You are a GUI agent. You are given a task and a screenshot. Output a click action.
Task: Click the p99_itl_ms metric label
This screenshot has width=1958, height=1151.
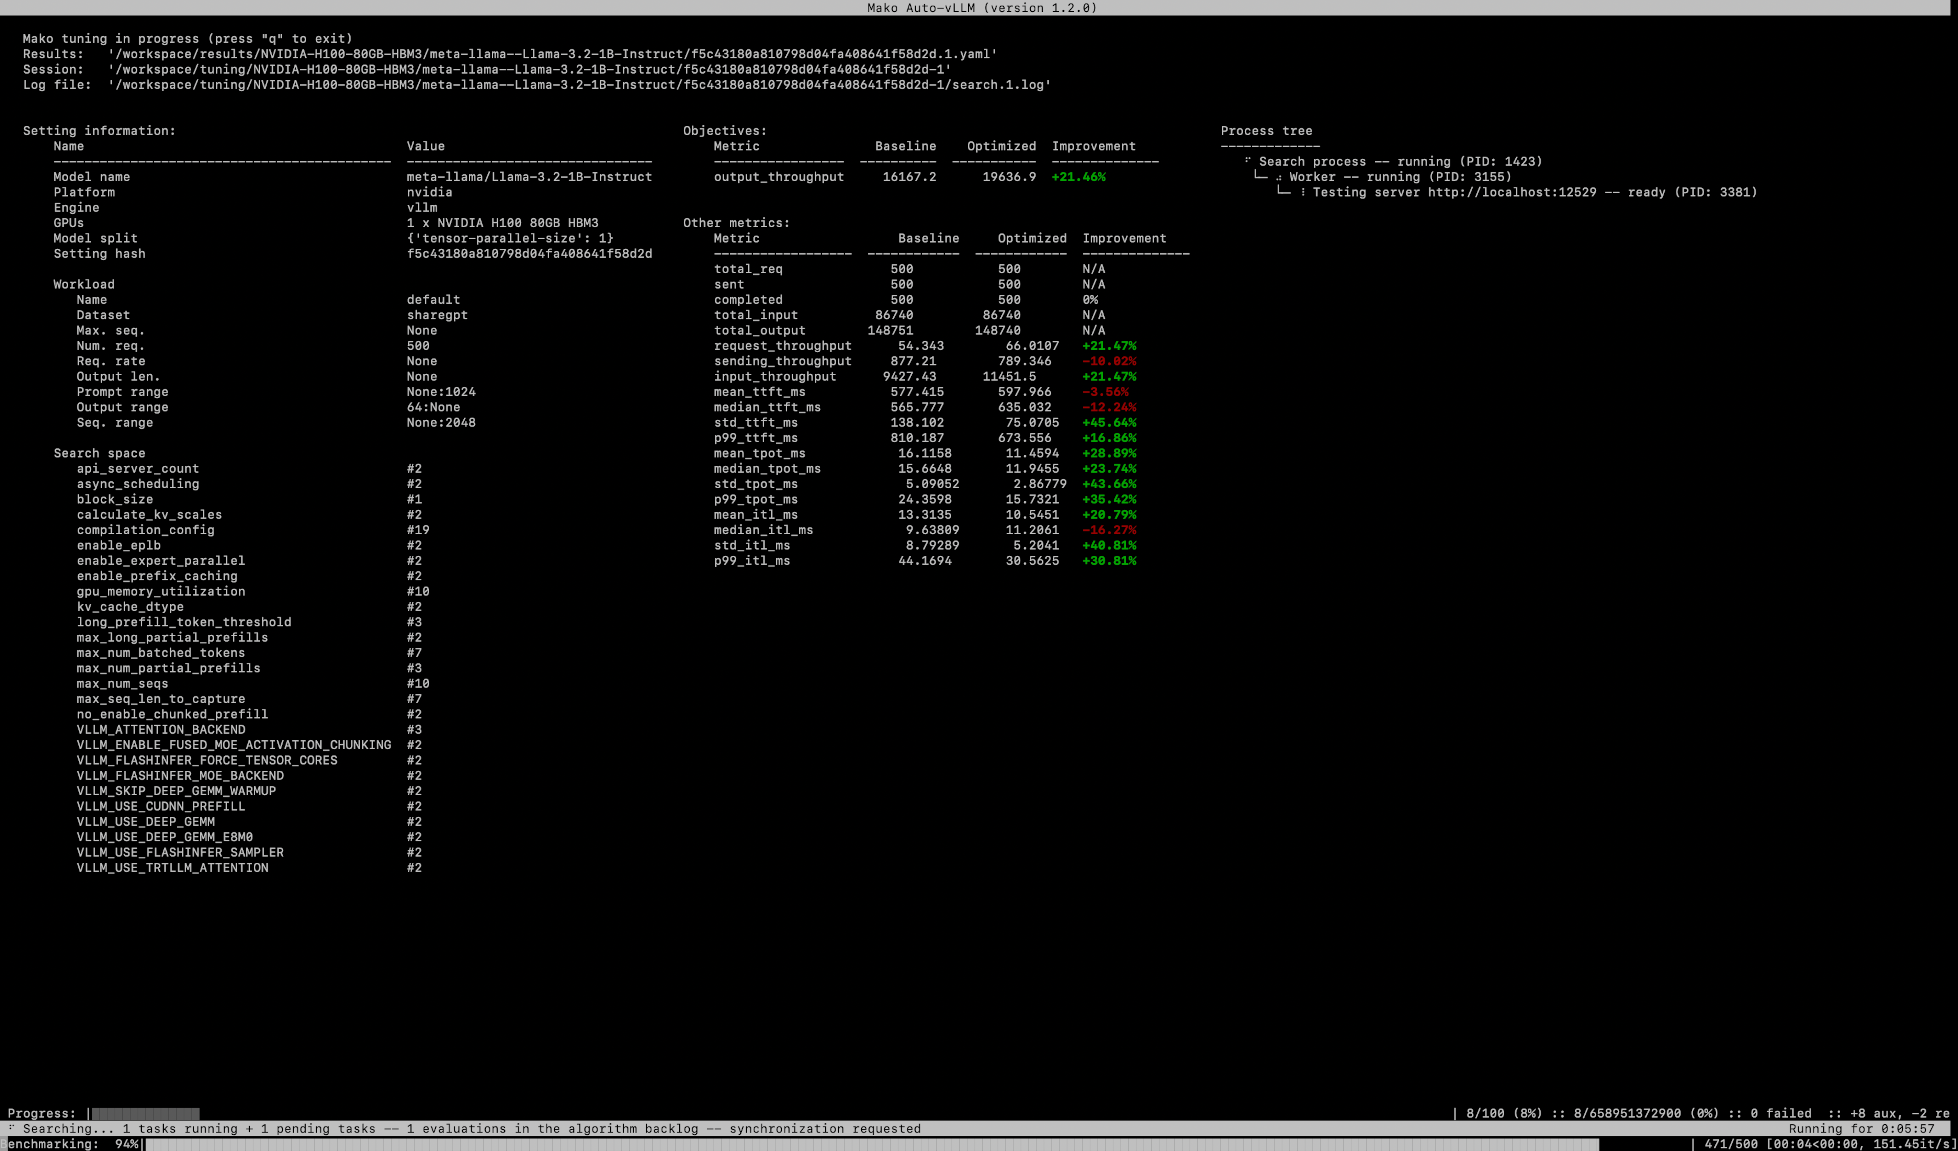[x=752, y=561]
